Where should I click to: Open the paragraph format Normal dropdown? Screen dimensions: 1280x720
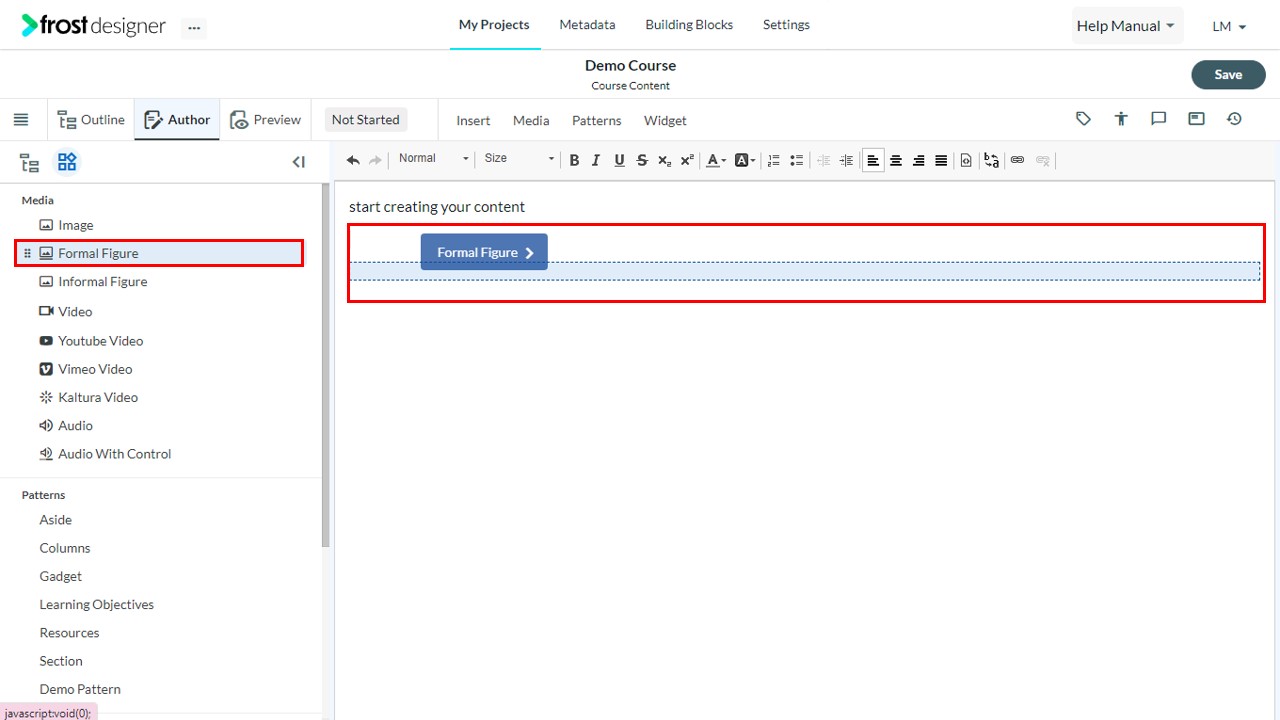[433, 158]
